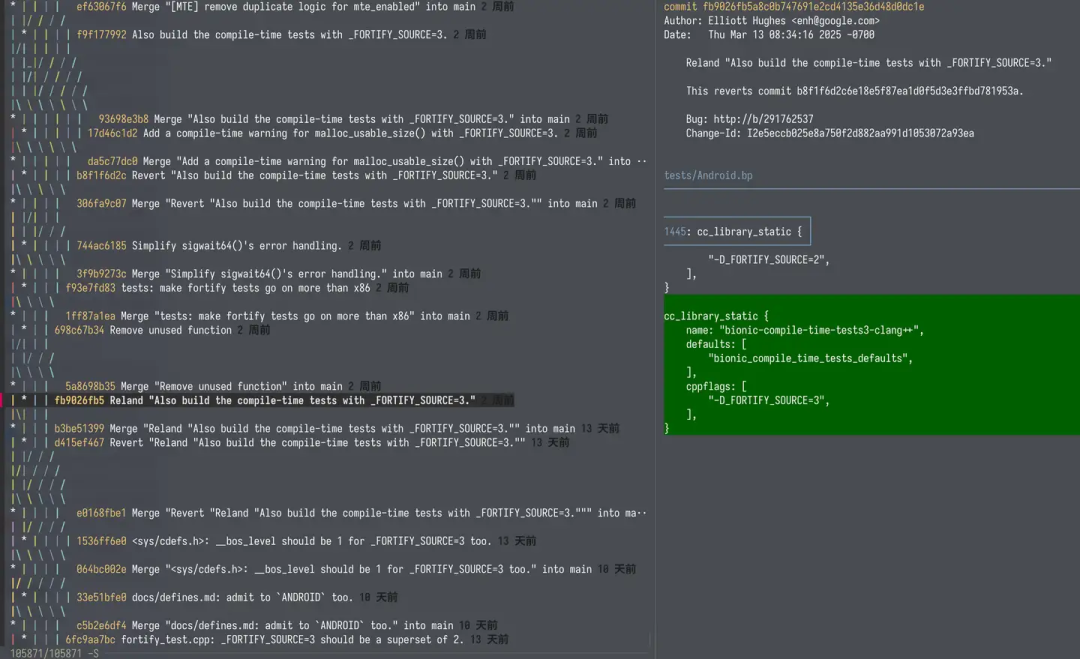Image resolution: width=1080 pixels, height=659 pixels.
Task: Click added line name: "bionic-compile-time-tests3-clang++"
Action: (804, 330)
